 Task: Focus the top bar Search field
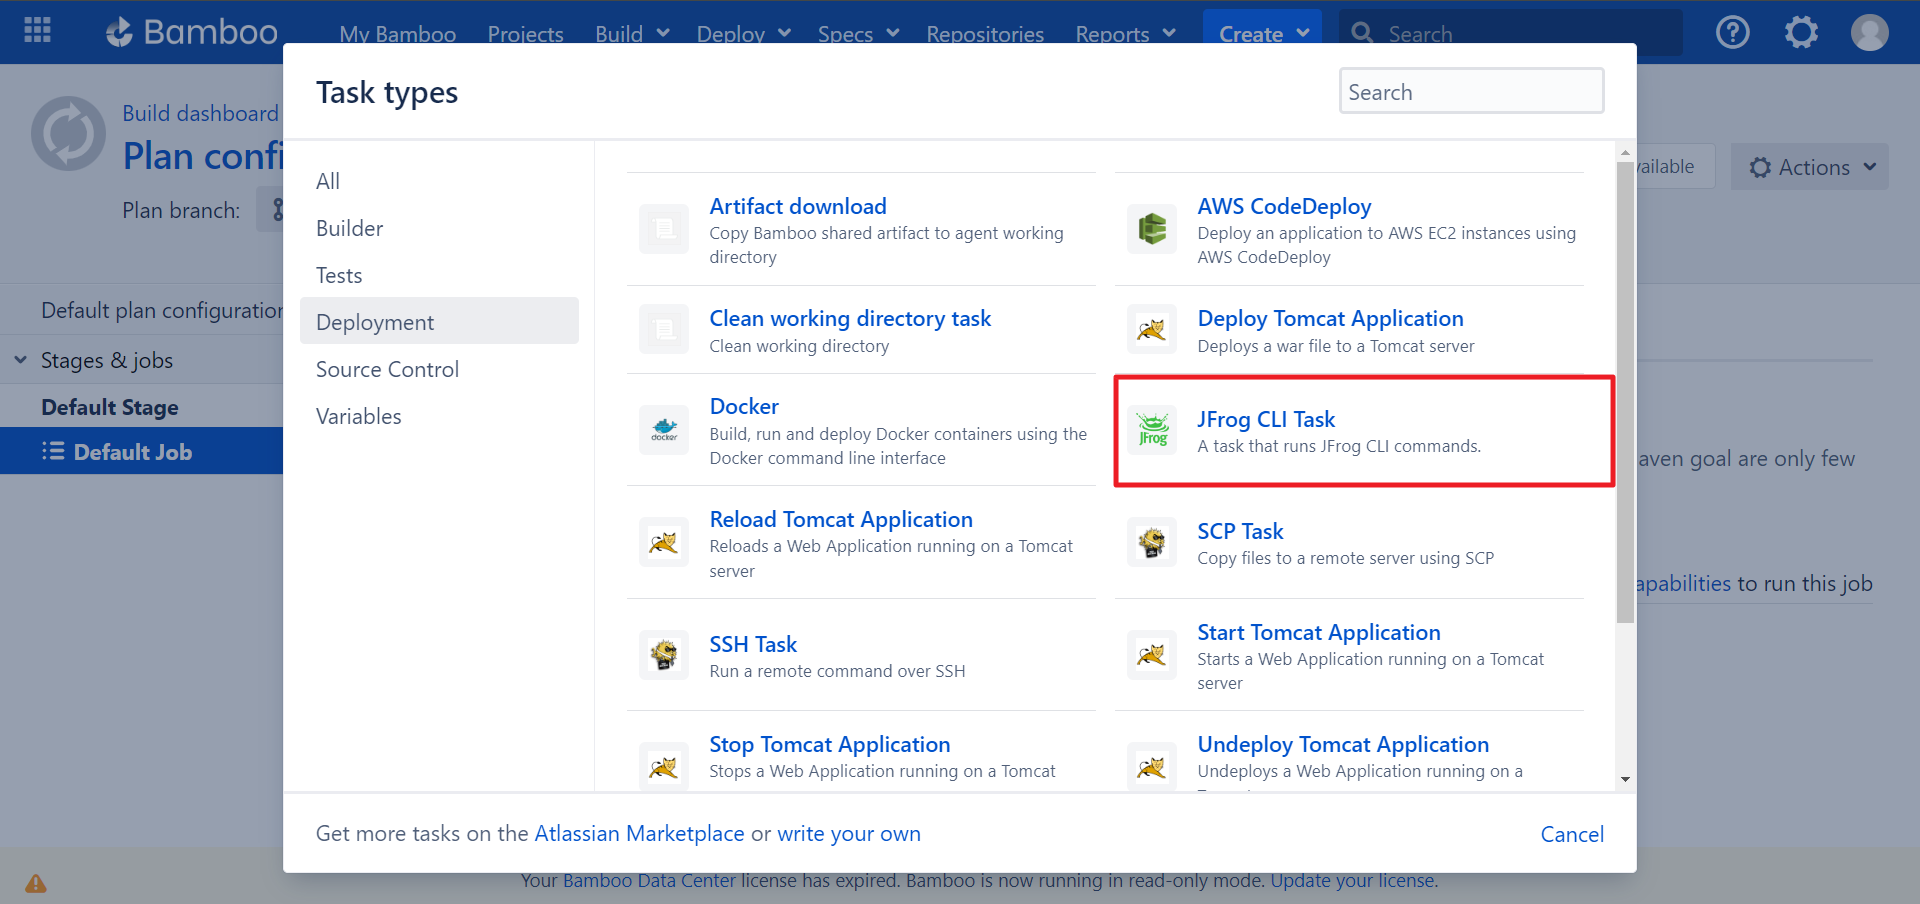(1510, 33)
